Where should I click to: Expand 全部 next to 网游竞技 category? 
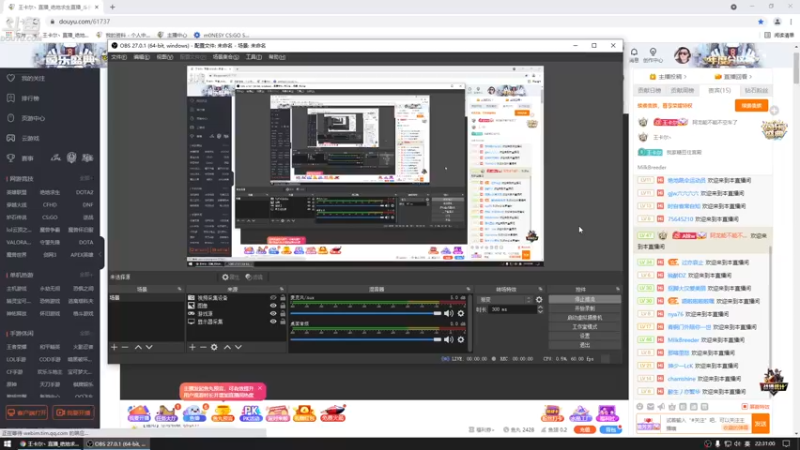click(x=86, y=179)
